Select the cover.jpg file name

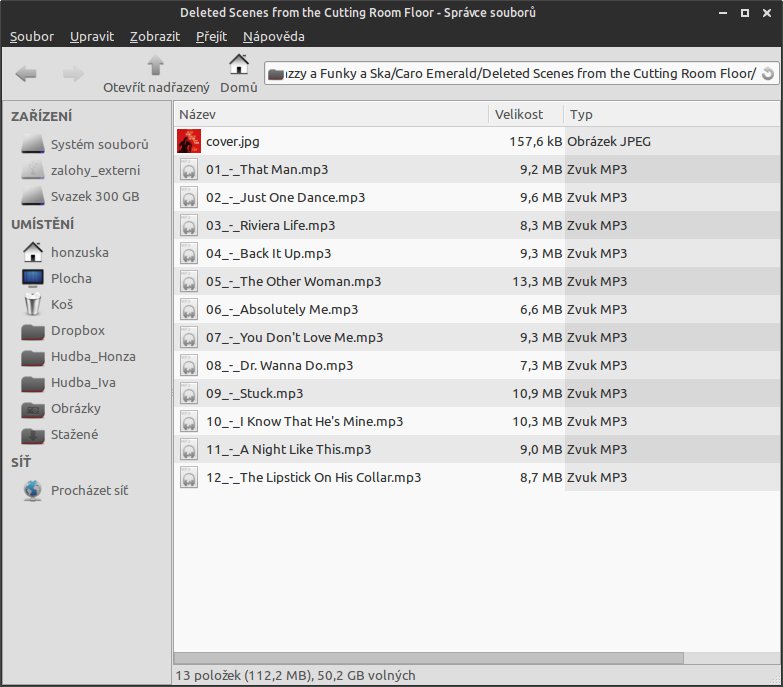coord(233,141)
